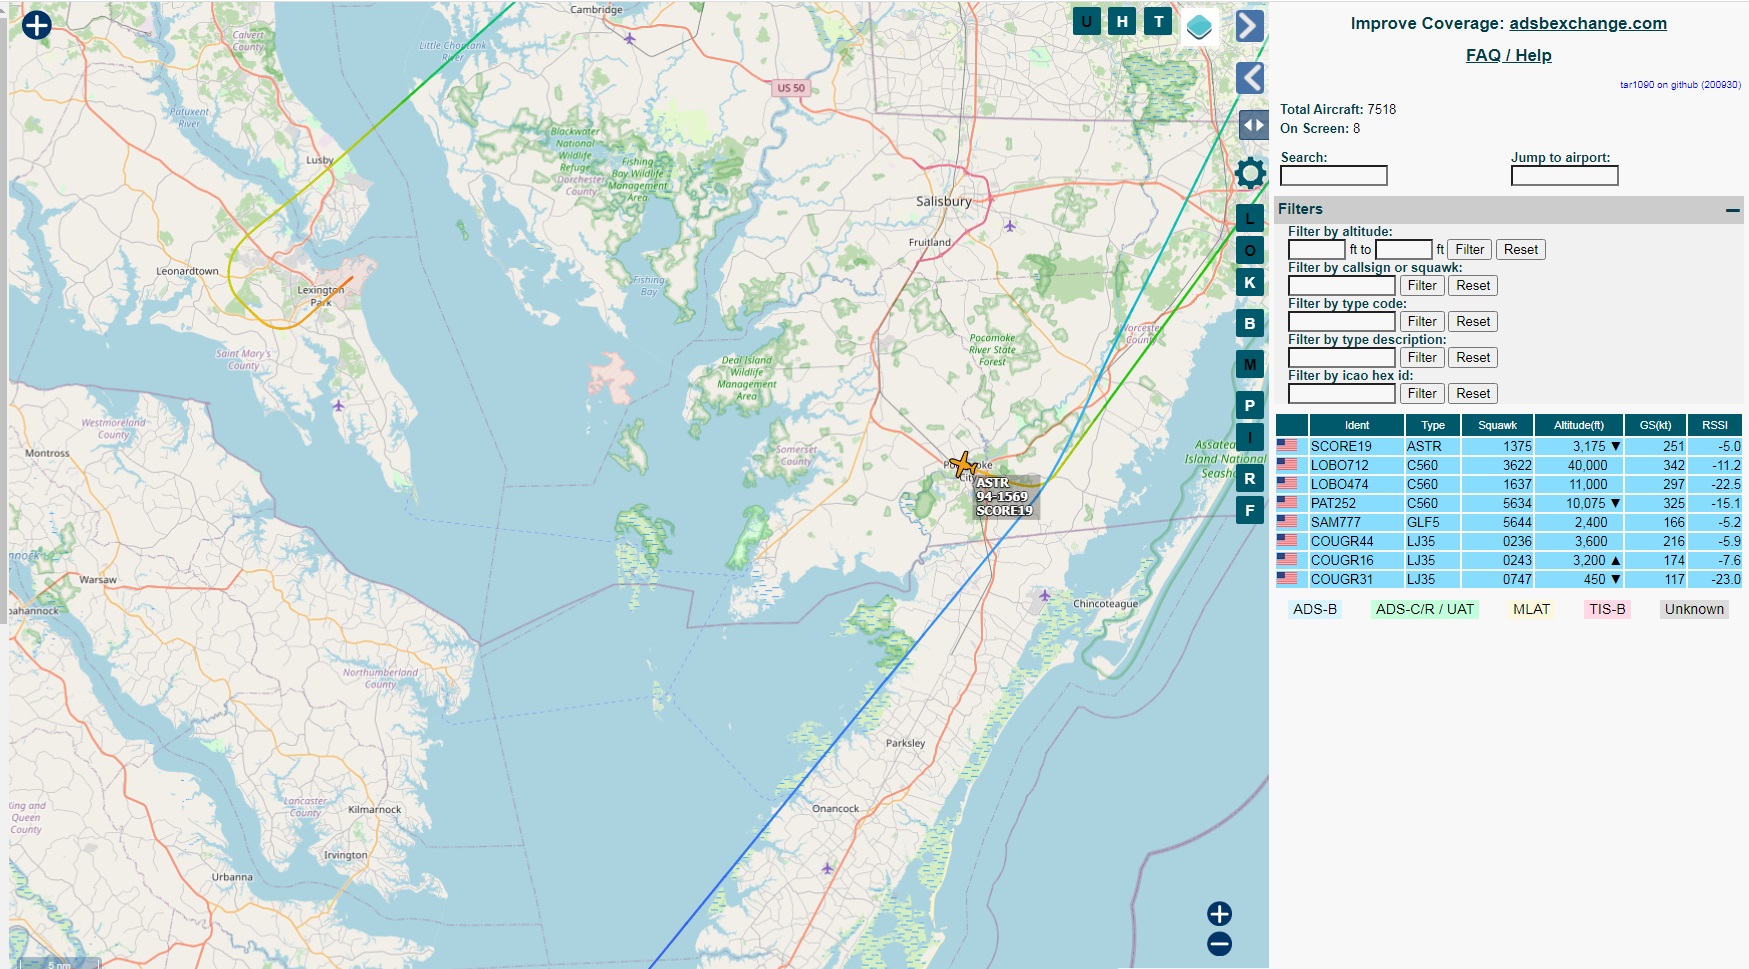Apply the altitude Filter button
Screen dimensions: 1749x969
coord(1470,250)
